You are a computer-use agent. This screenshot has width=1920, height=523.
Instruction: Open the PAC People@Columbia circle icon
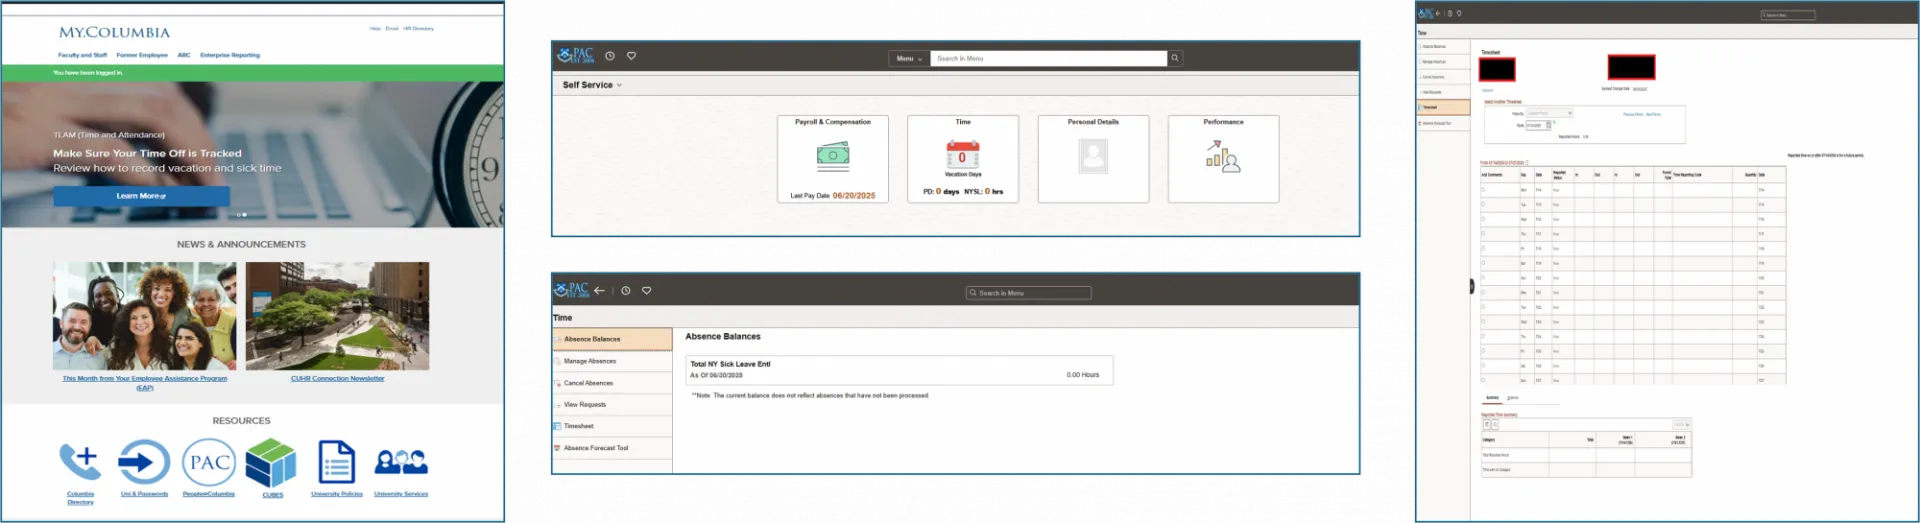coord(209,462)
